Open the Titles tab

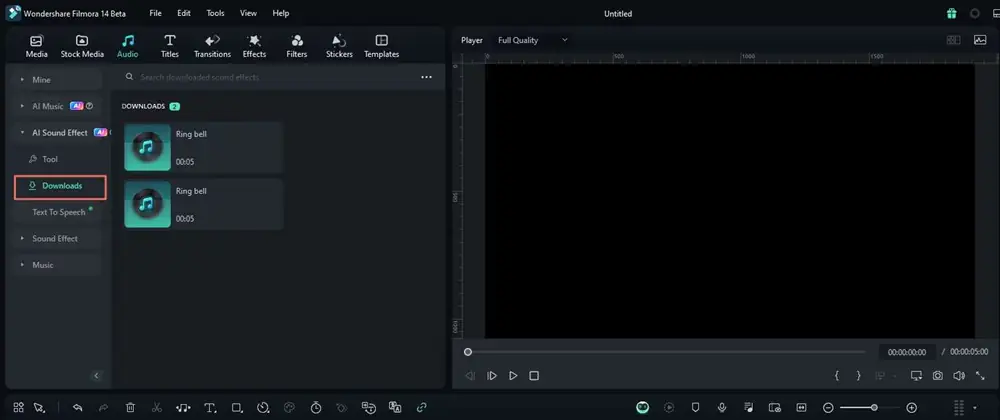coord(170,47)
